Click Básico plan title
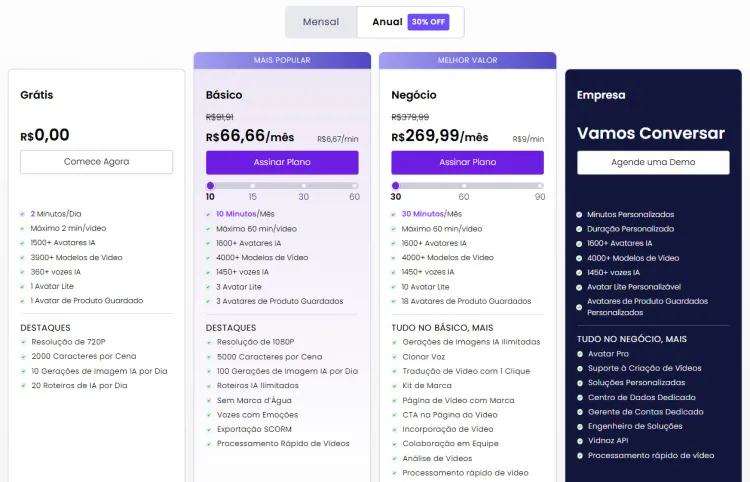The image size is (750, 482). (x=224, y=95)
